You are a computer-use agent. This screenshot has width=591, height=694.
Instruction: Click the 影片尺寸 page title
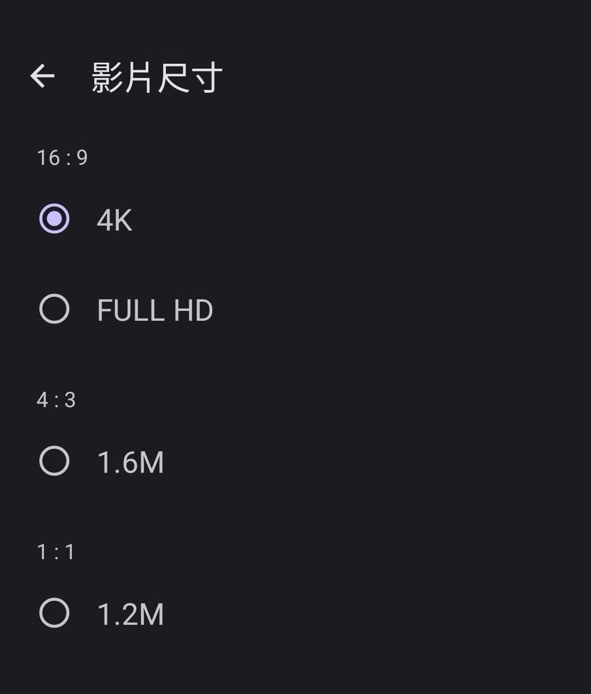tap(157, 77)
